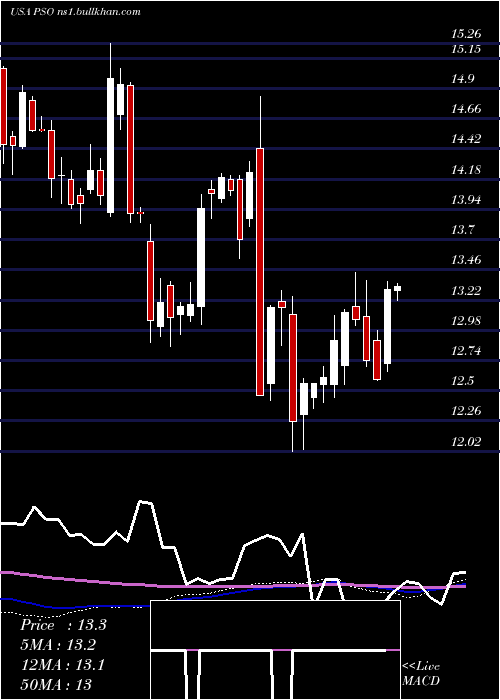
Task: Select the 12.74 price axis label
Action: [x=466, y=351]
